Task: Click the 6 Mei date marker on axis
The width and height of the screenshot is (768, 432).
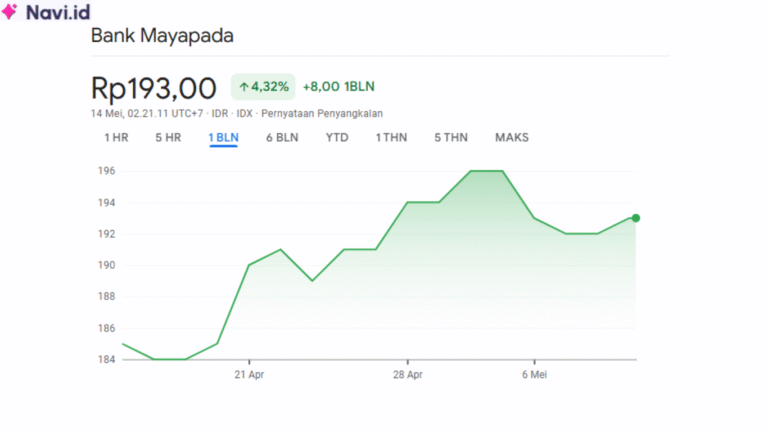Action: pyautogui.click(x=534, y=375)
